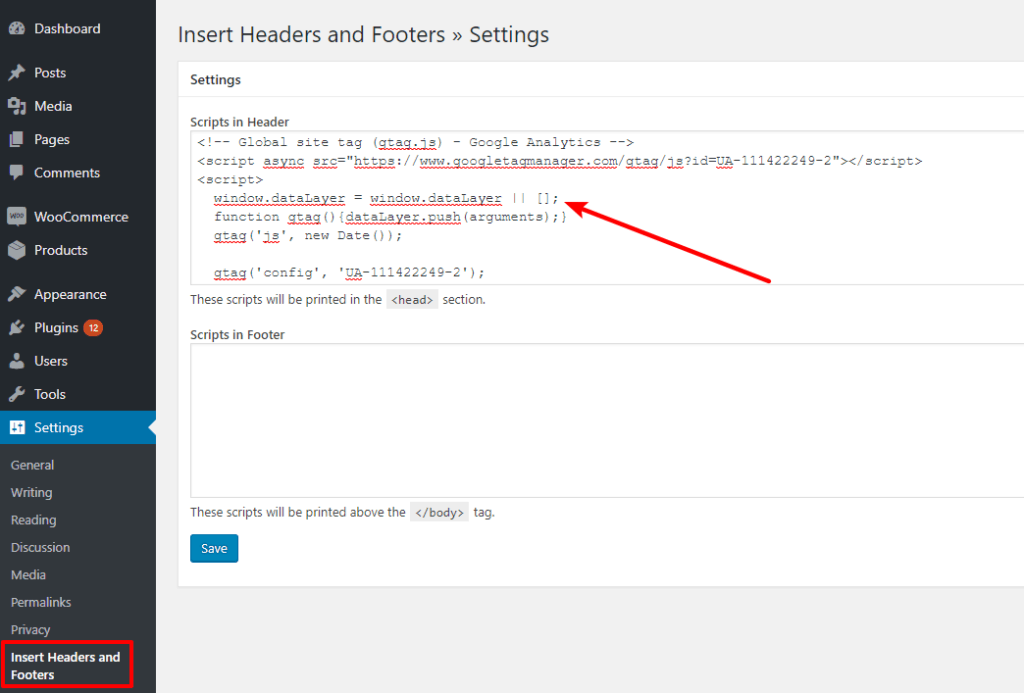This screenshot has height=693, width=1024.
Task: Open the Settings menu label
Action: tap(59, 427)
